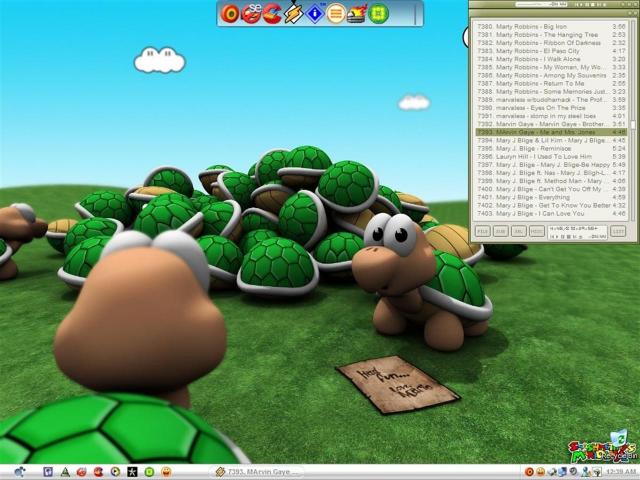Screen dimensions: 640x480
Task: Select track 7387 Return To Me
Action: (551, 83)
